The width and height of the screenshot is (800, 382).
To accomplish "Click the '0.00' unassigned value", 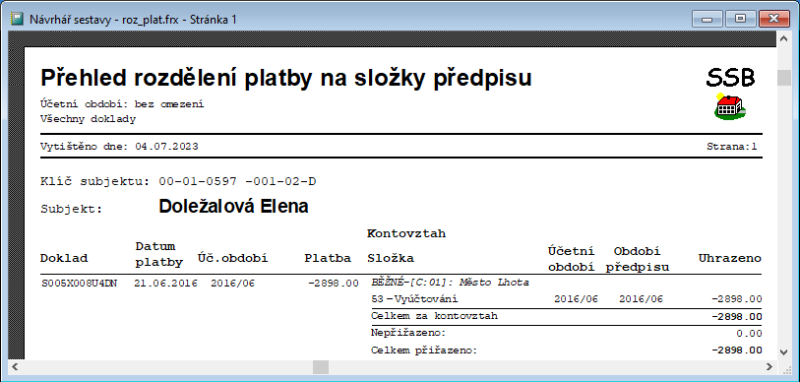I will click(748, 334).
